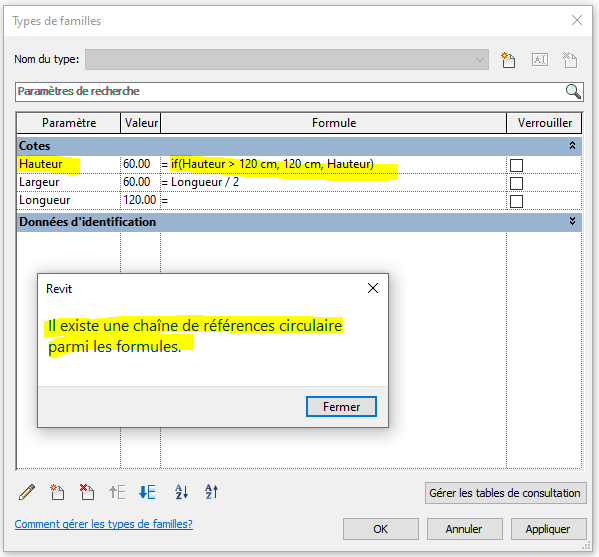Click the empty formula cell for Longueur
This screenshot has width=599, height=557.
[333, 200]
